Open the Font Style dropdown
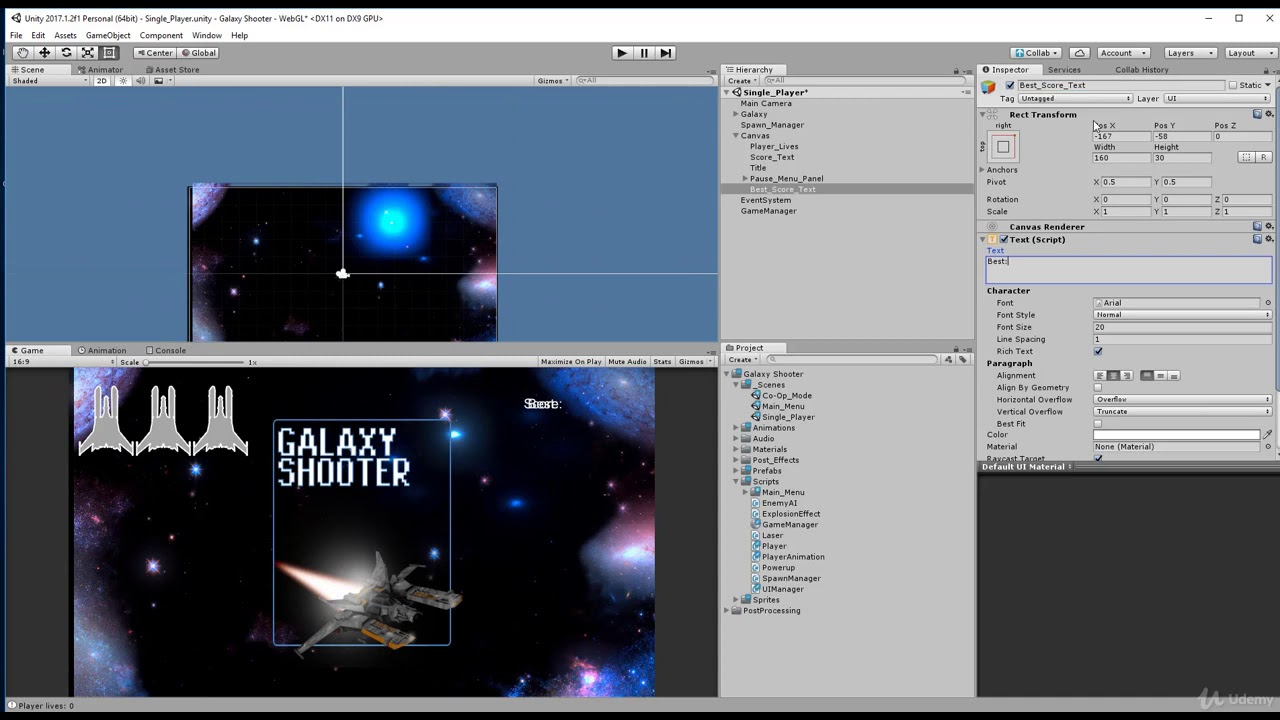The height and width of the screenshot is (720, 1280). click(x=1182, y=315)
